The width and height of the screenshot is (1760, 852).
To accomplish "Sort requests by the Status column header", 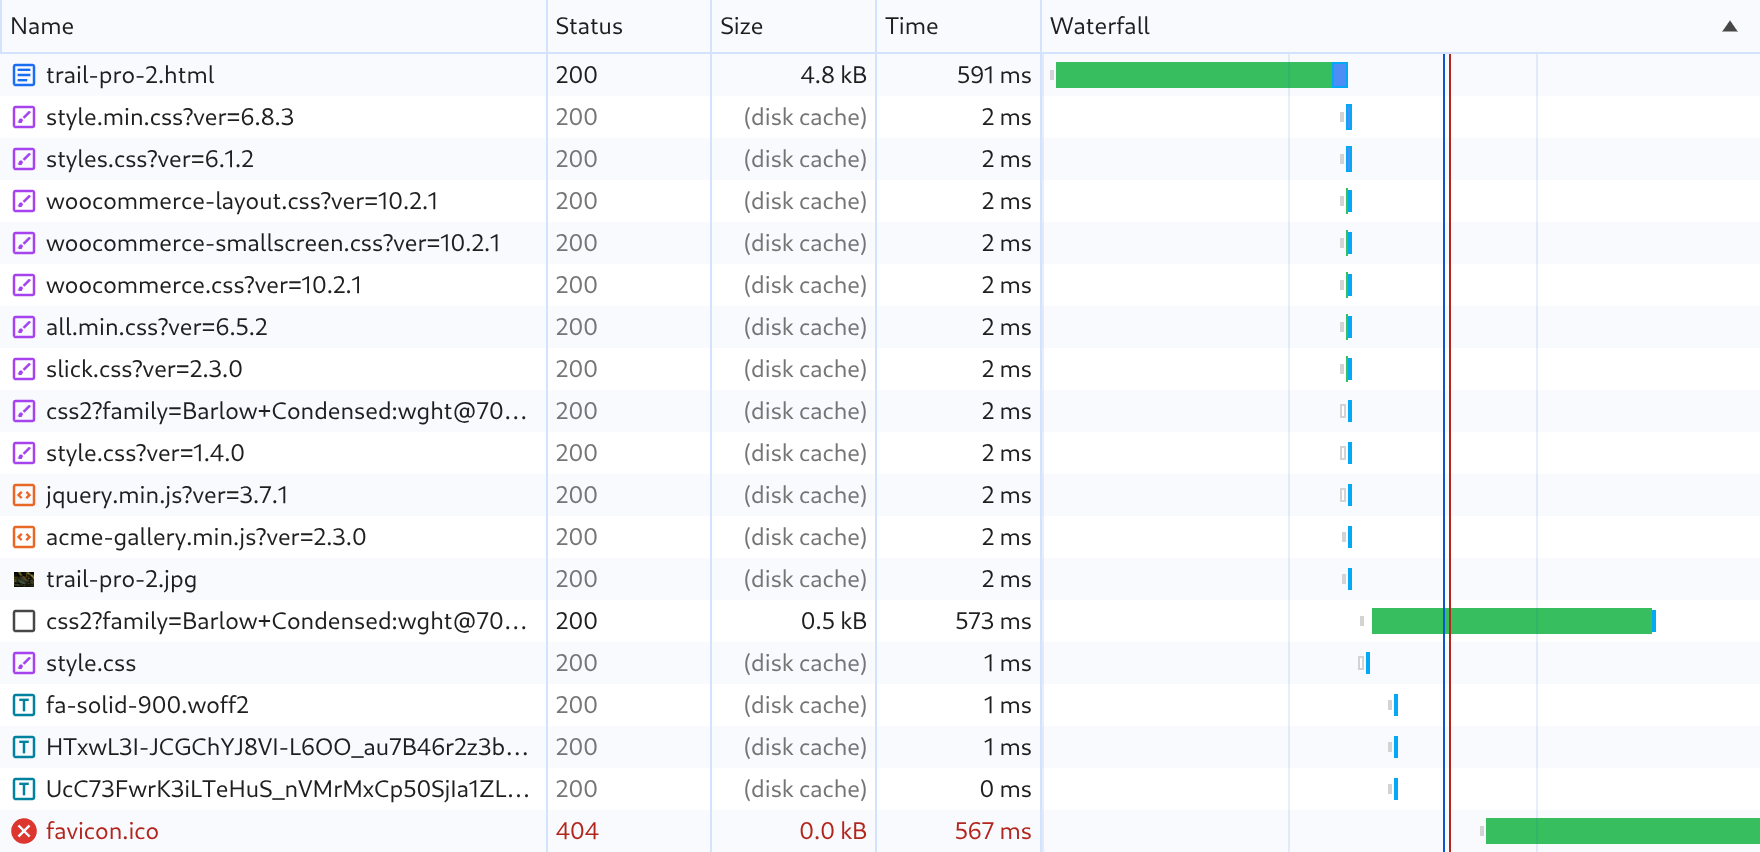I will tap(629, 26).
